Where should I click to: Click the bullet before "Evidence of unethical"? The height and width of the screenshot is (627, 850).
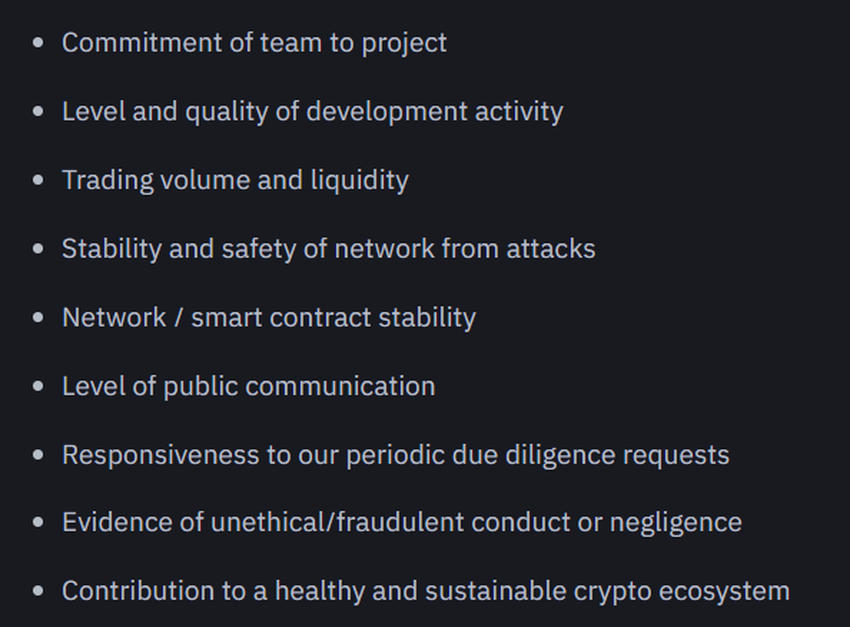[x=38, y=522]
